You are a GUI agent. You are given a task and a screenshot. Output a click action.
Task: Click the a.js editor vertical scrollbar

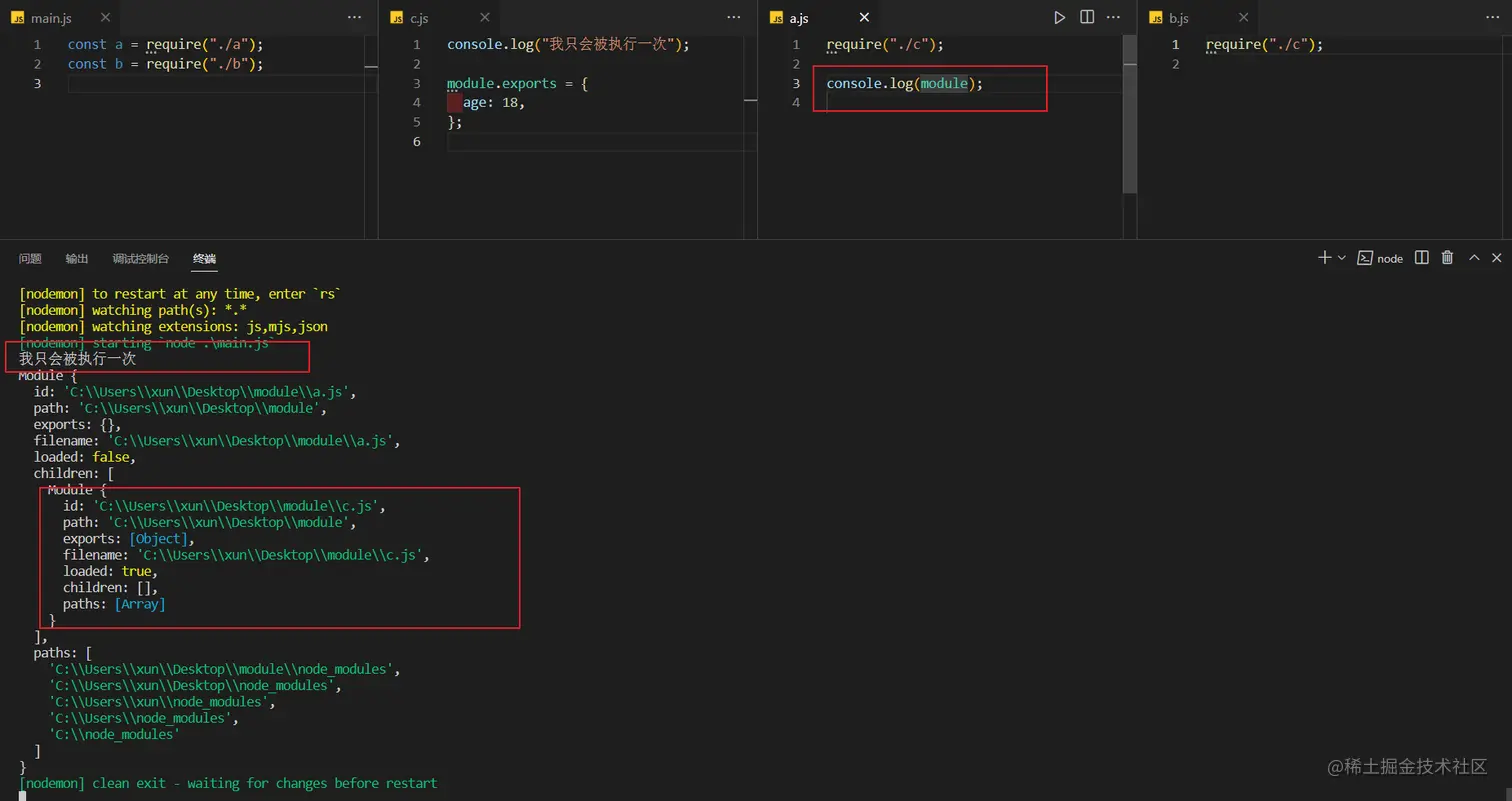tap(1130, 114)
